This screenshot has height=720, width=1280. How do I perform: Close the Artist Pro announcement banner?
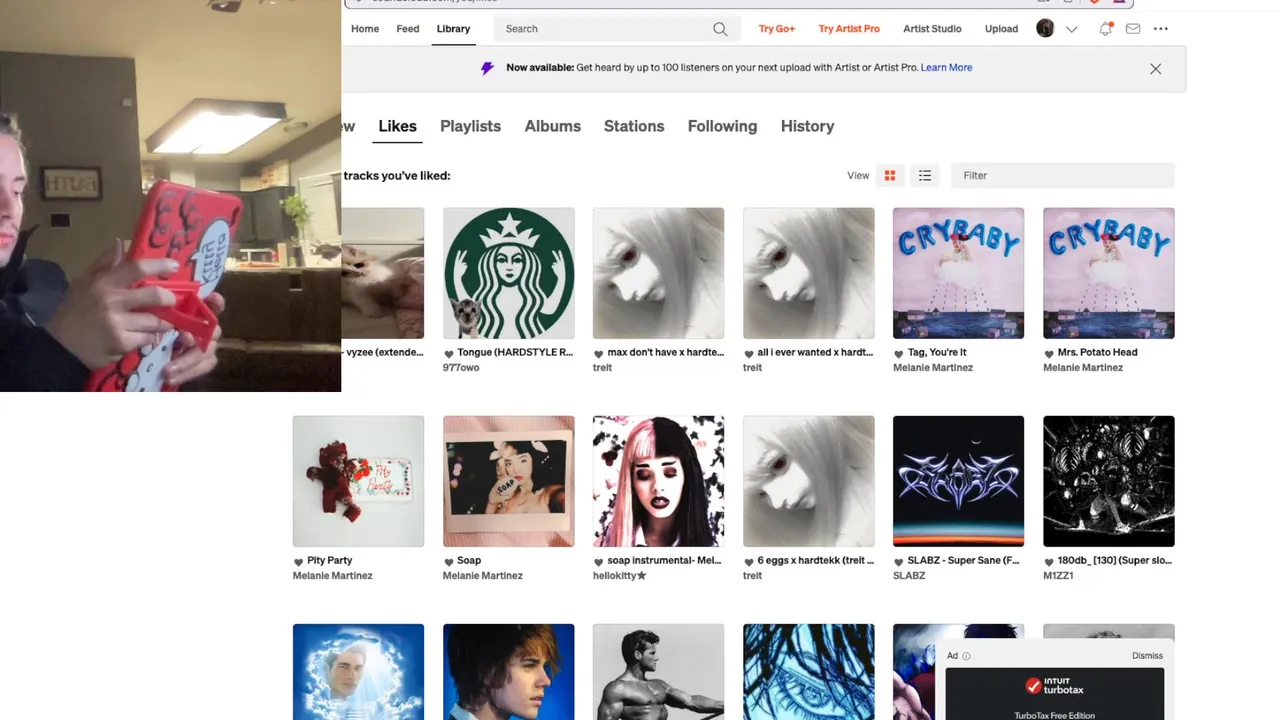[1155, 69]
